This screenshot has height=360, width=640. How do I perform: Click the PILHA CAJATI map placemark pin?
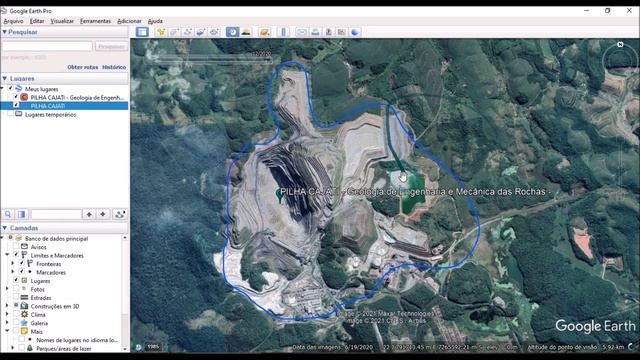tap(280, 194)
